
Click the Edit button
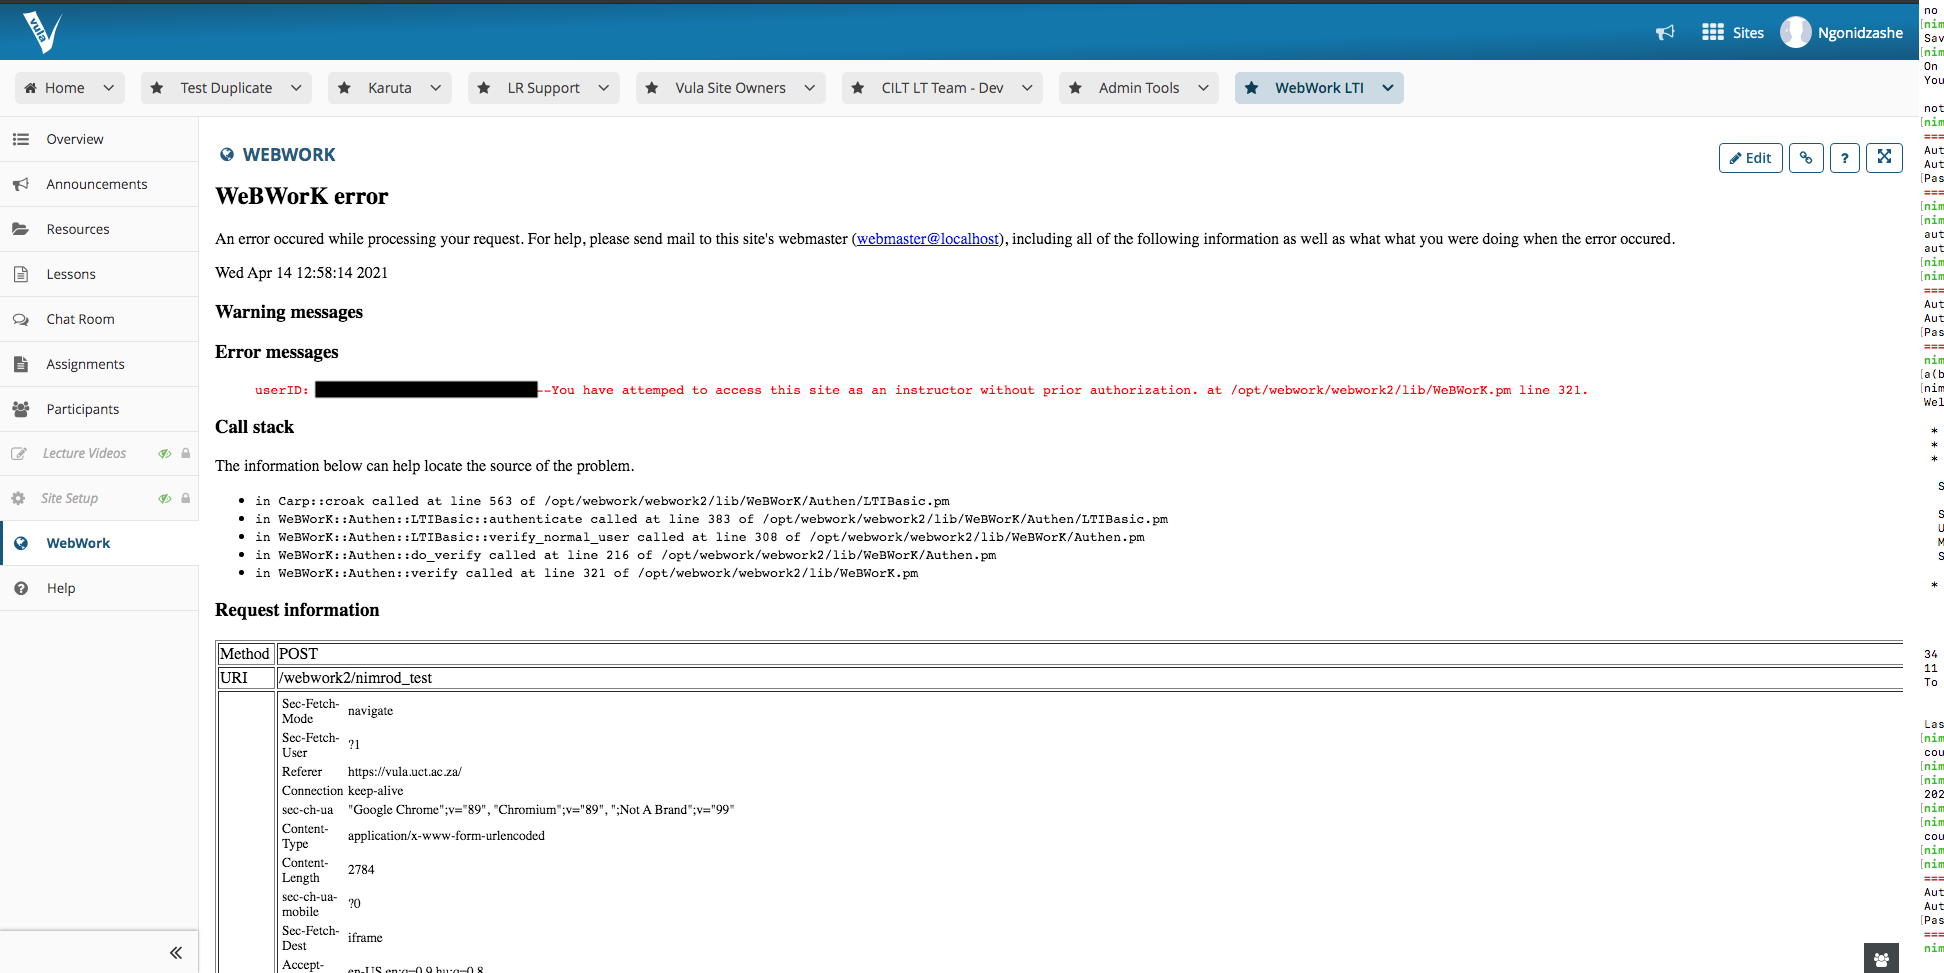[x=1750, y=158]
